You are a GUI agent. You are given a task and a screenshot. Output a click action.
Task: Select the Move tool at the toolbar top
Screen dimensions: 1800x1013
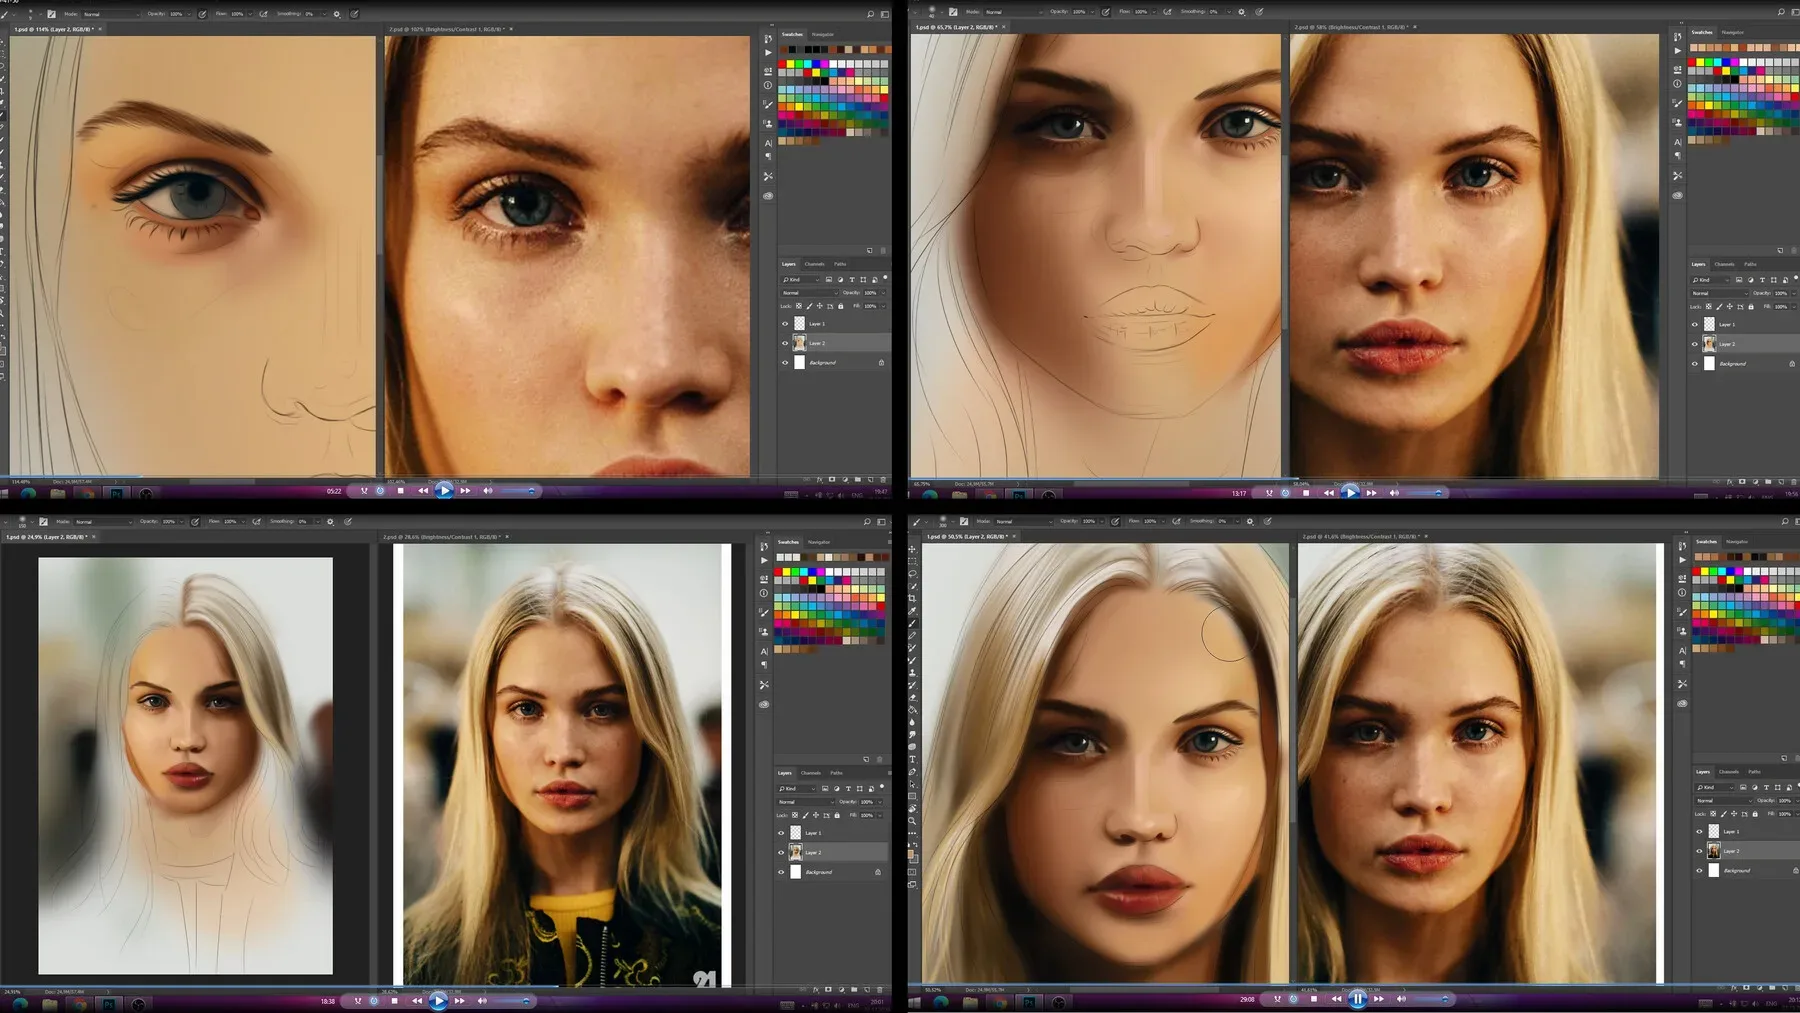[914, 550]
